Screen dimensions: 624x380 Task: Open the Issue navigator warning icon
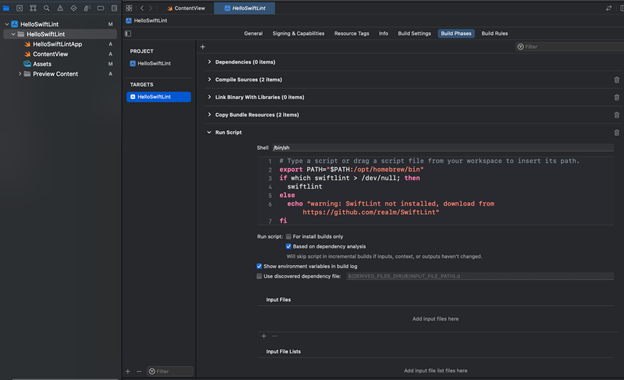tap(60, 8)
